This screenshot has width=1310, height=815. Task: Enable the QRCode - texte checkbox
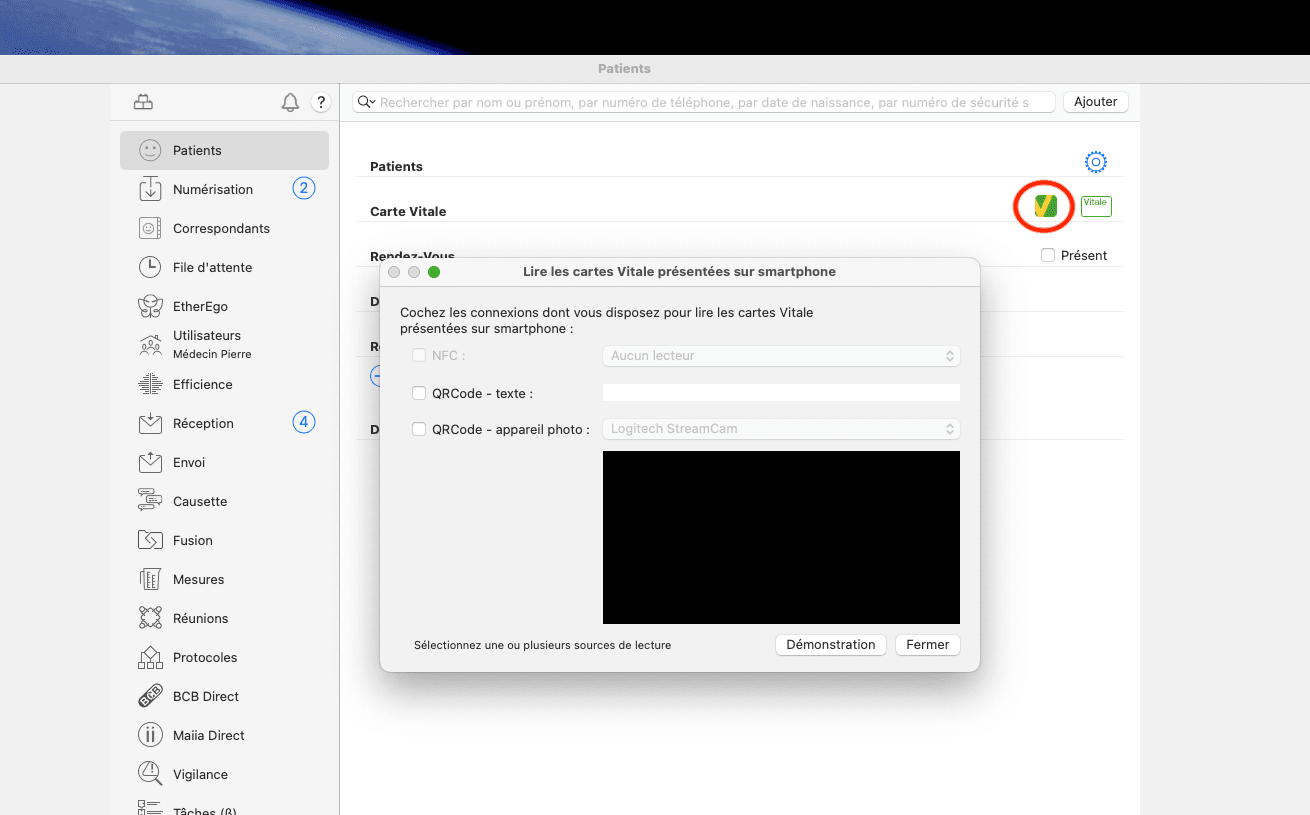pos(419,393)
